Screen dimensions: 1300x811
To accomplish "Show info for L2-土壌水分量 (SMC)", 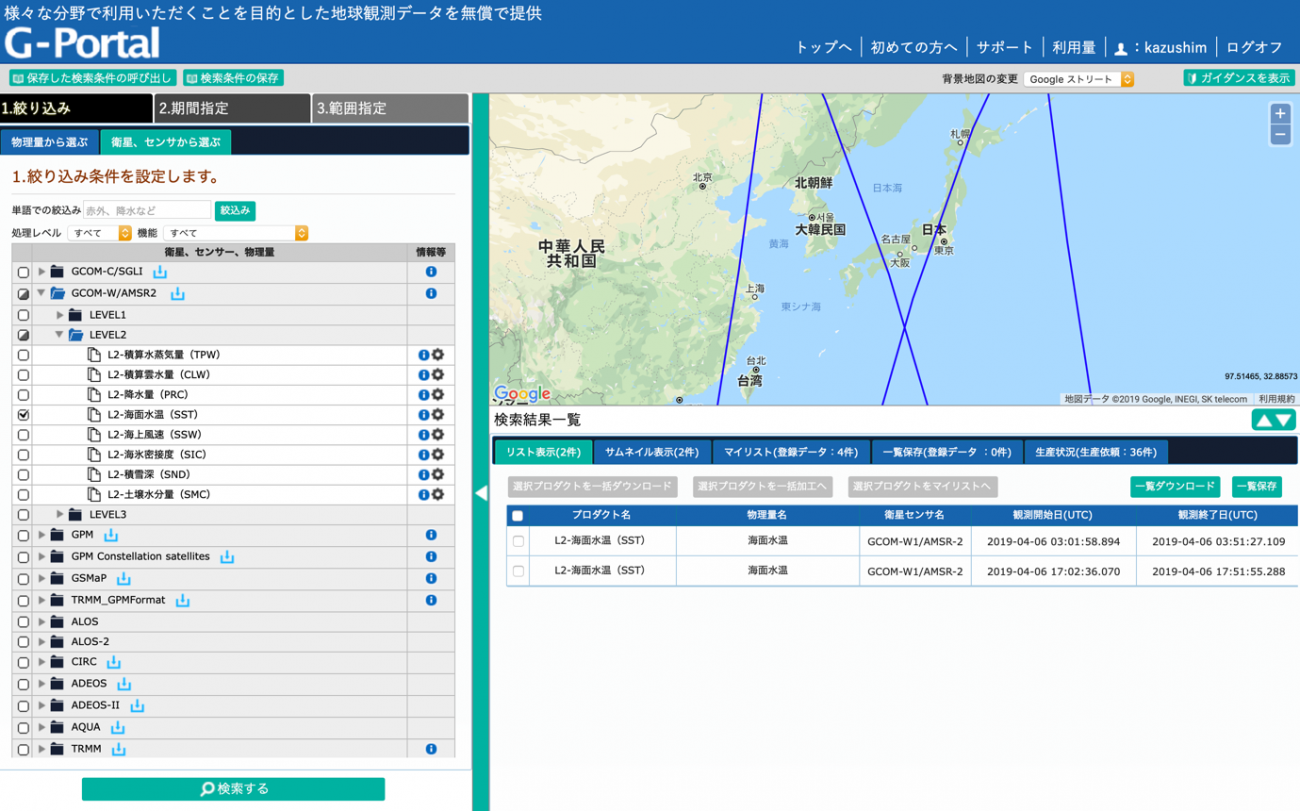I will [424, 495].
